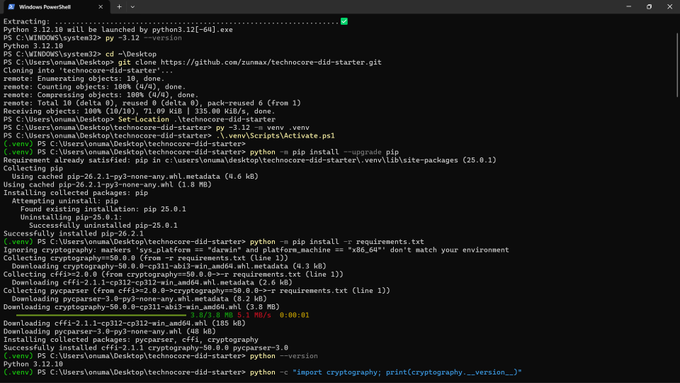680x383 pixels.
Task: Click the 'remote: Total 10 (delta 0)' line
Action: click(152, 103)
